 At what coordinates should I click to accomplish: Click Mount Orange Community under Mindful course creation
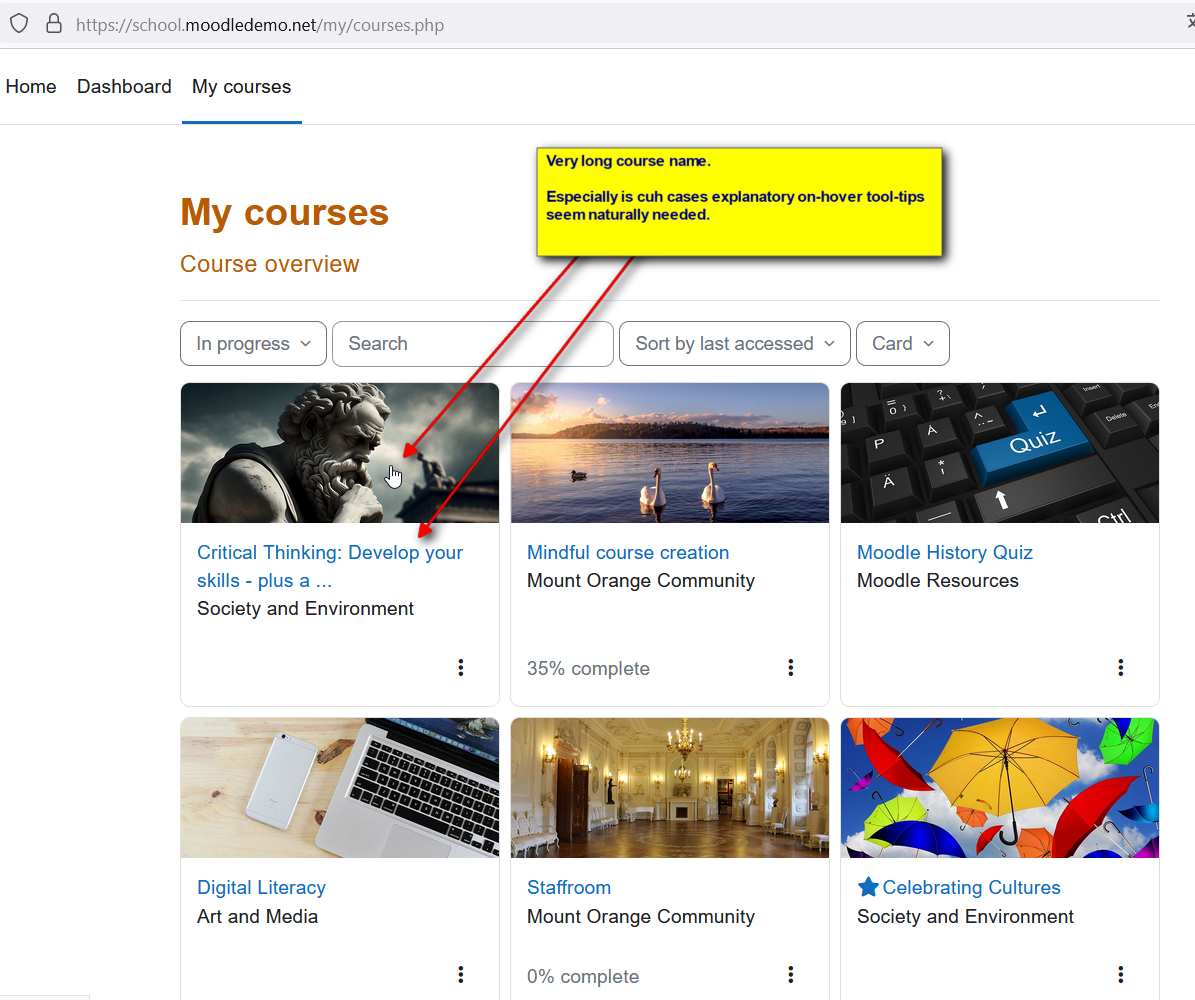641,581
